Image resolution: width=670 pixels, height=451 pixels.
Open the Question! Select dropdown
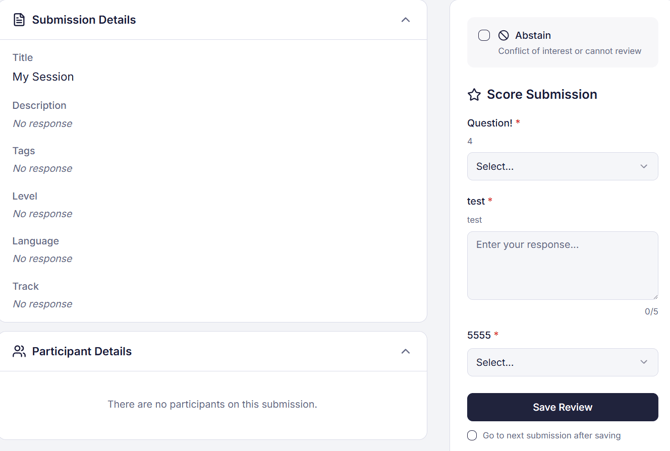pos(562,166)
